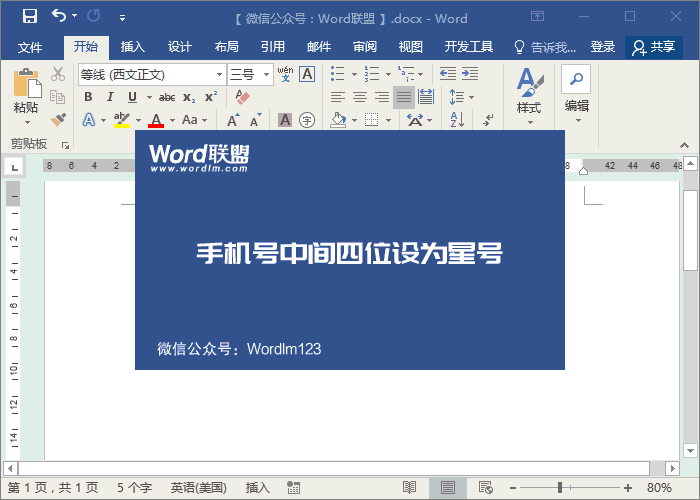Screen dimensions: 700x500
Task: Open the 剪贴板 clipboard pane launcher
Action: [x=65, y=145]
